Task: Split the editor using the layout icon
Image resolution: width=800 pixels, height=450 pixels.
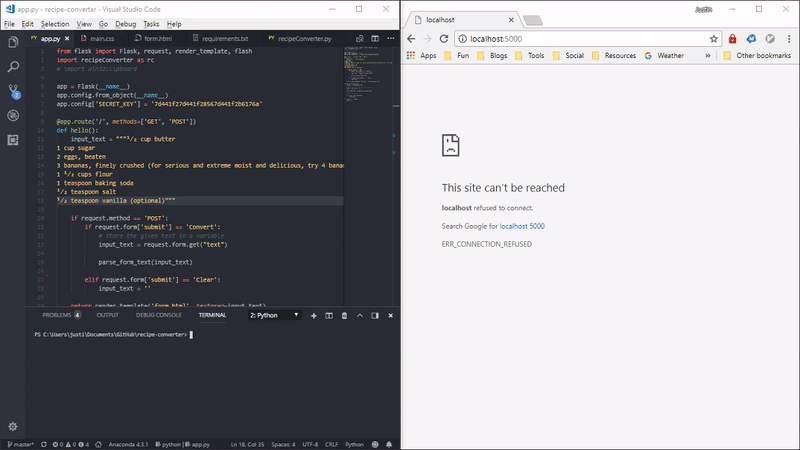Action: 374,38
